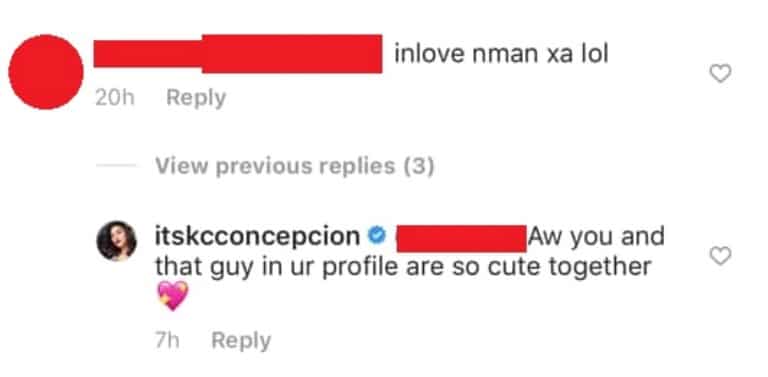Click the 7h timestamp
Viewport: 768px width, 377px height.
(x=167, y=341)
